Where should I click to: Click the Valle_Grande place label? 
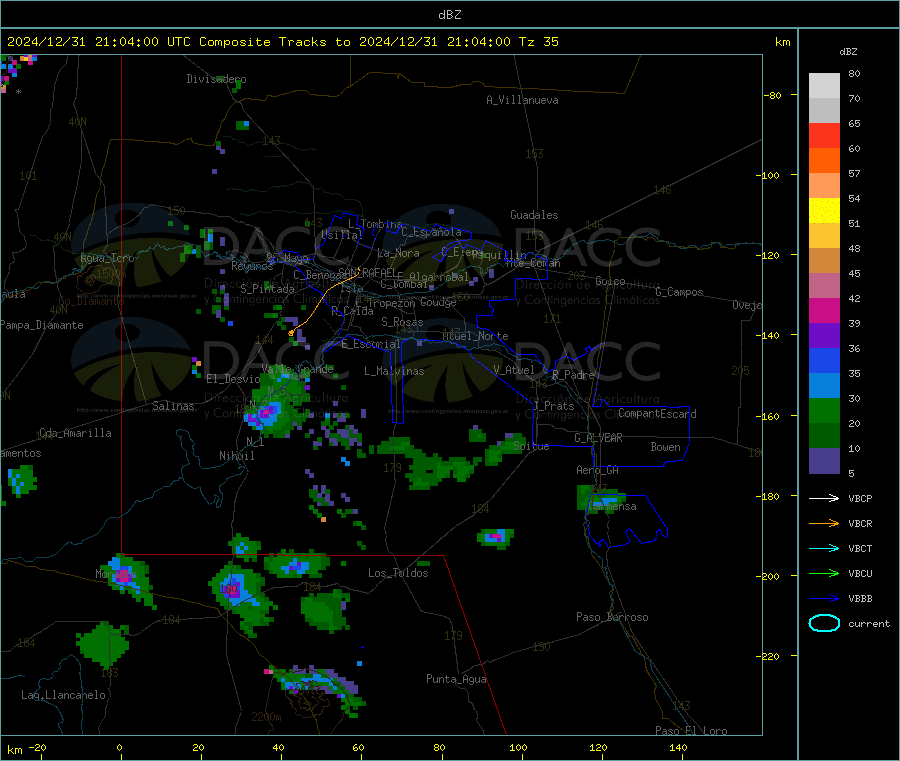[297, 368]
